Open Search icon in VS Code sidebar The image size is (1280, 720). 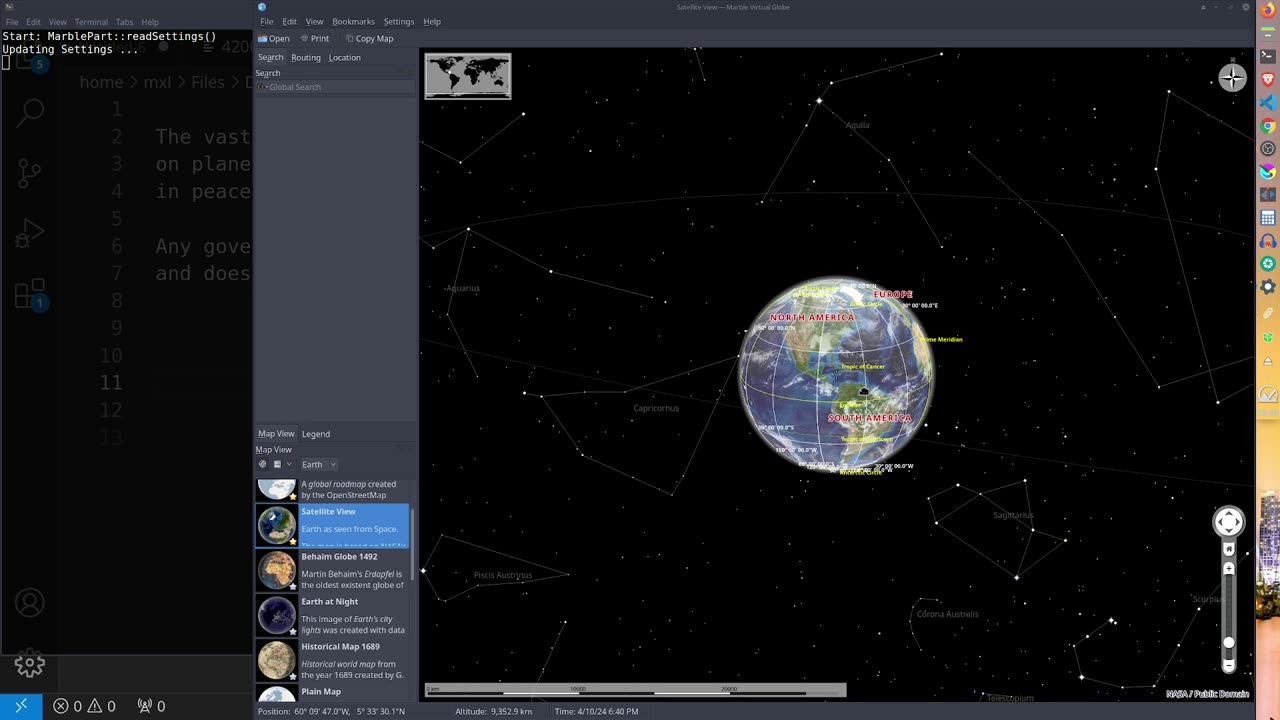point(30,112)
